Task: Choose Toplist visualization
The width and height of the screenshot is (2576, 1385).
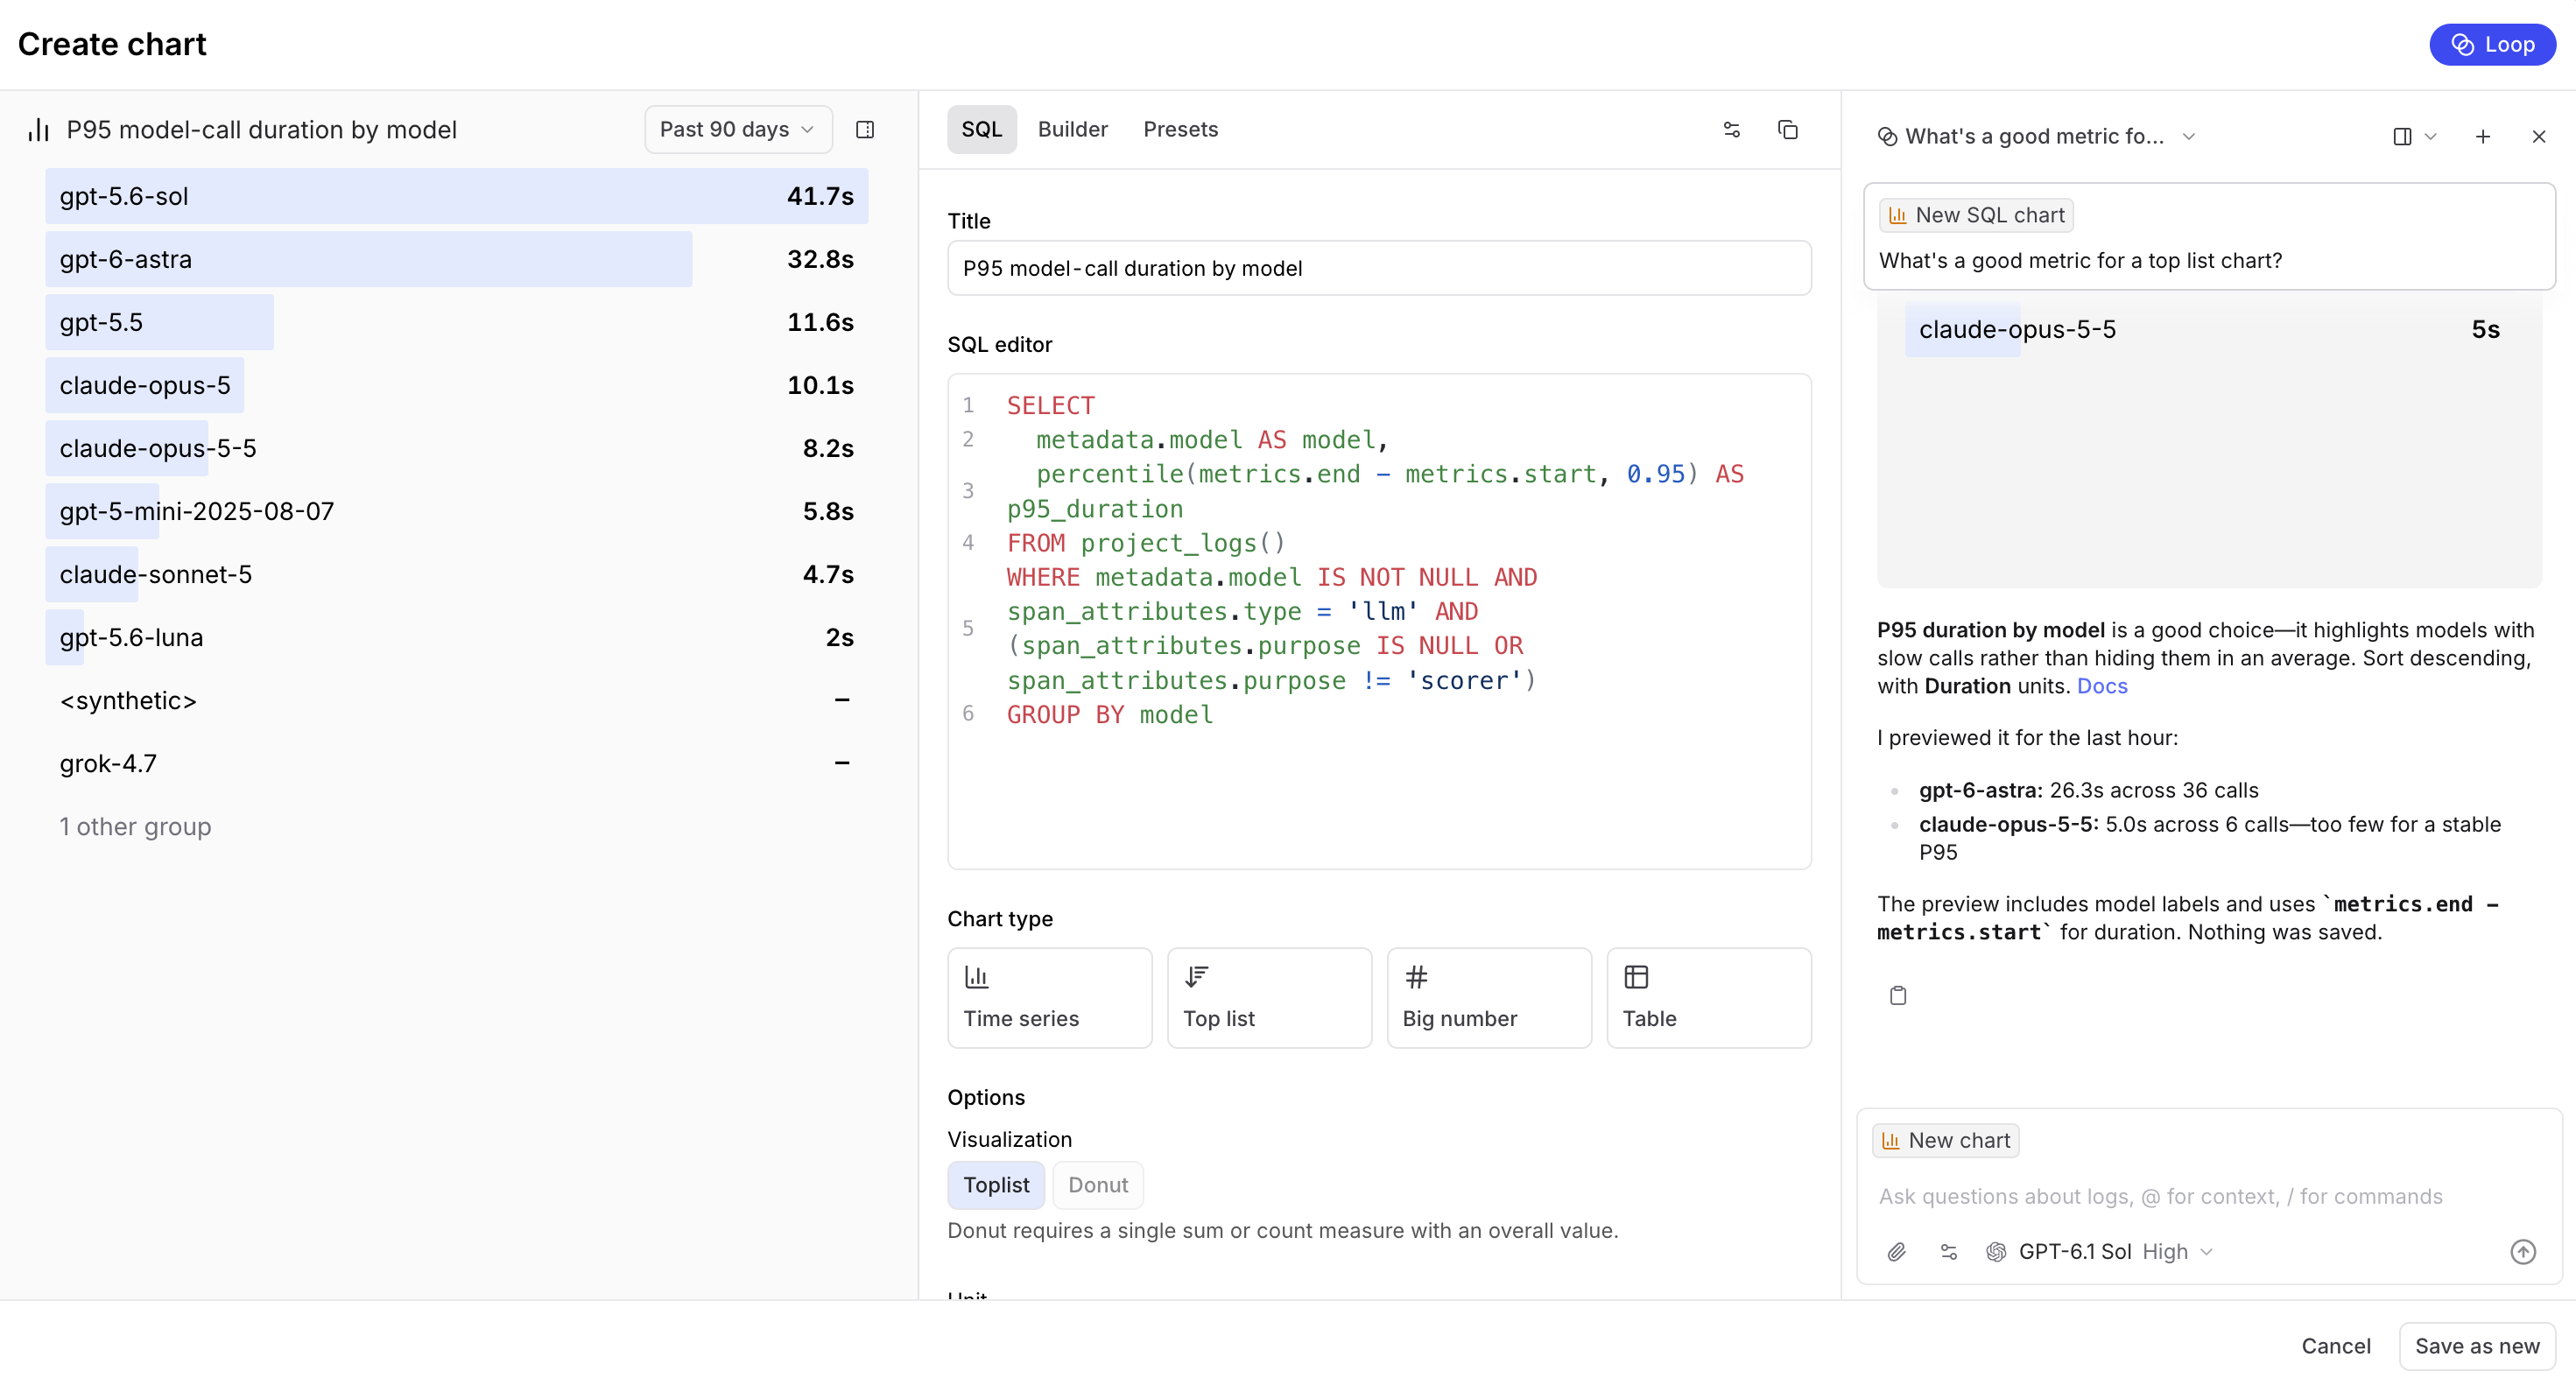Action: [x=996, y=1185]
